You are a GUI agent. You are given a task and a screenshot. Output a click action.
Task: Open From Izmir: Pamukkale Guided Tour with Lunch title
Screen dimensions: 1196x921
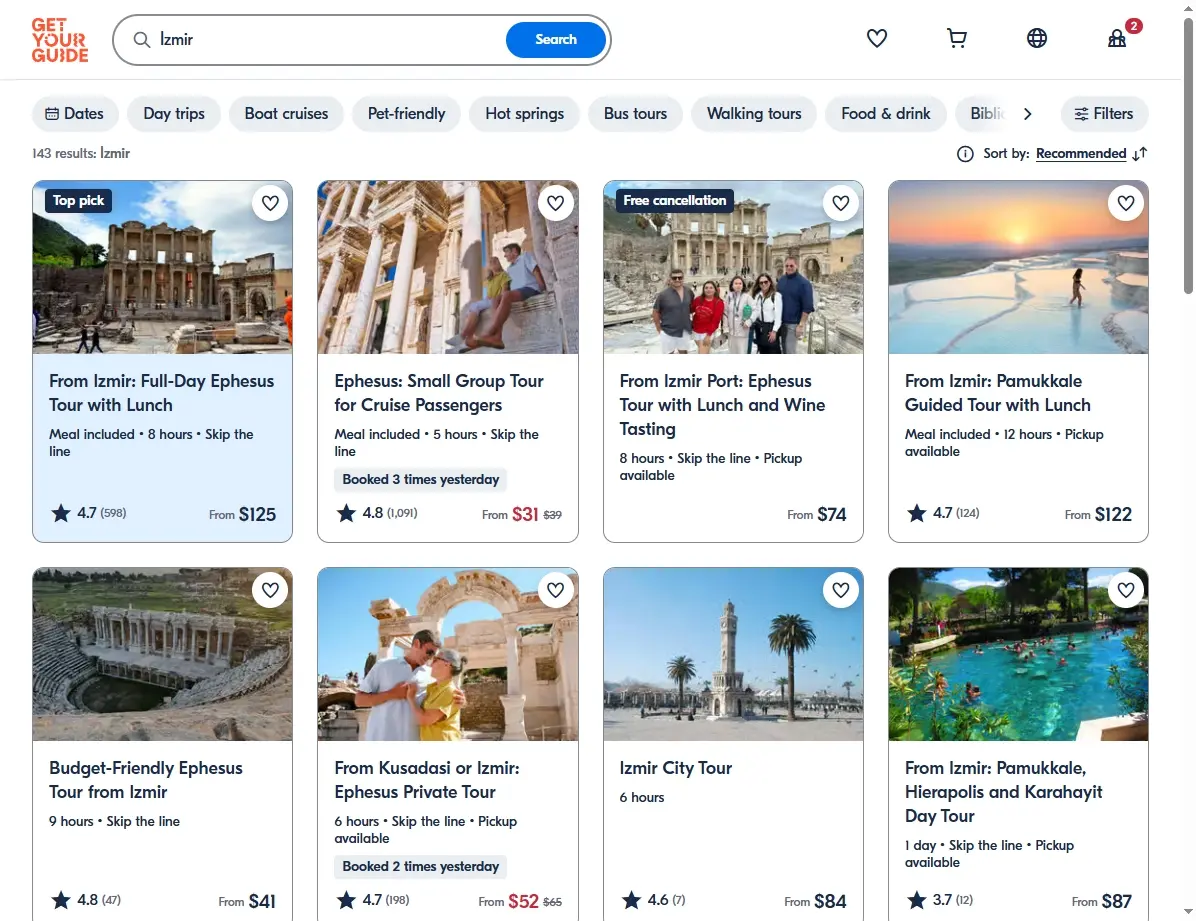(998, 393)
